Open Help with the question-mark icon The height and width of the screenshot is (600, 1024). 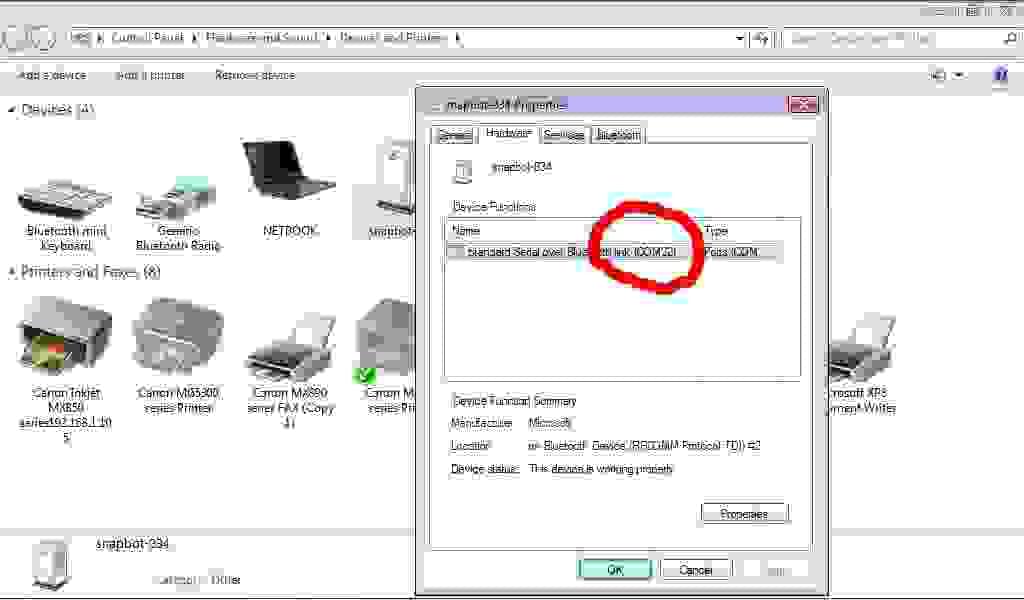[1000, 75]
